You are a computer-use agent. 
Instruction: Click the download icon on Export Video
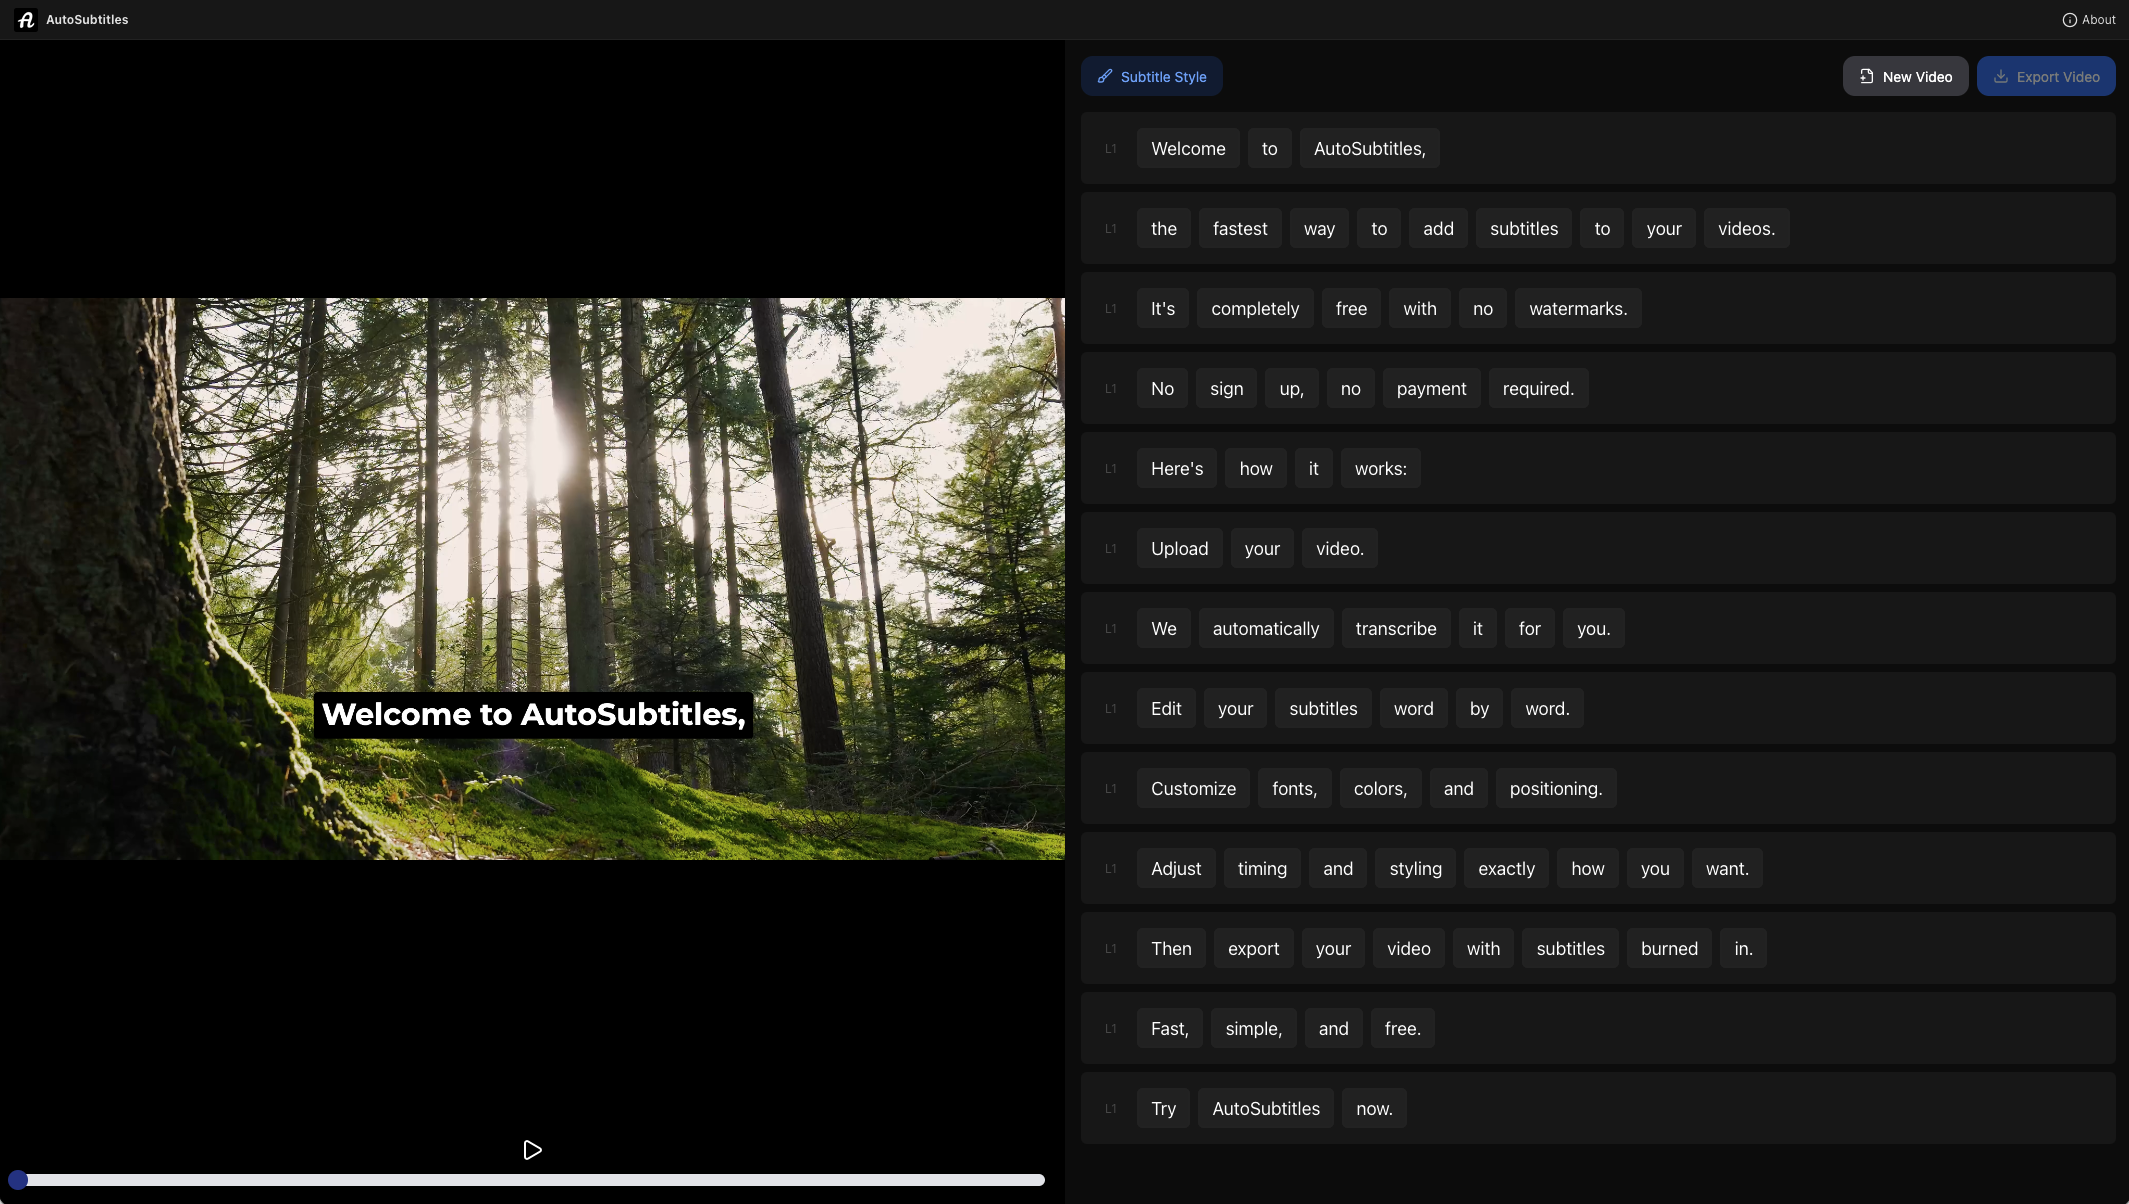(x=2001, y=76)
